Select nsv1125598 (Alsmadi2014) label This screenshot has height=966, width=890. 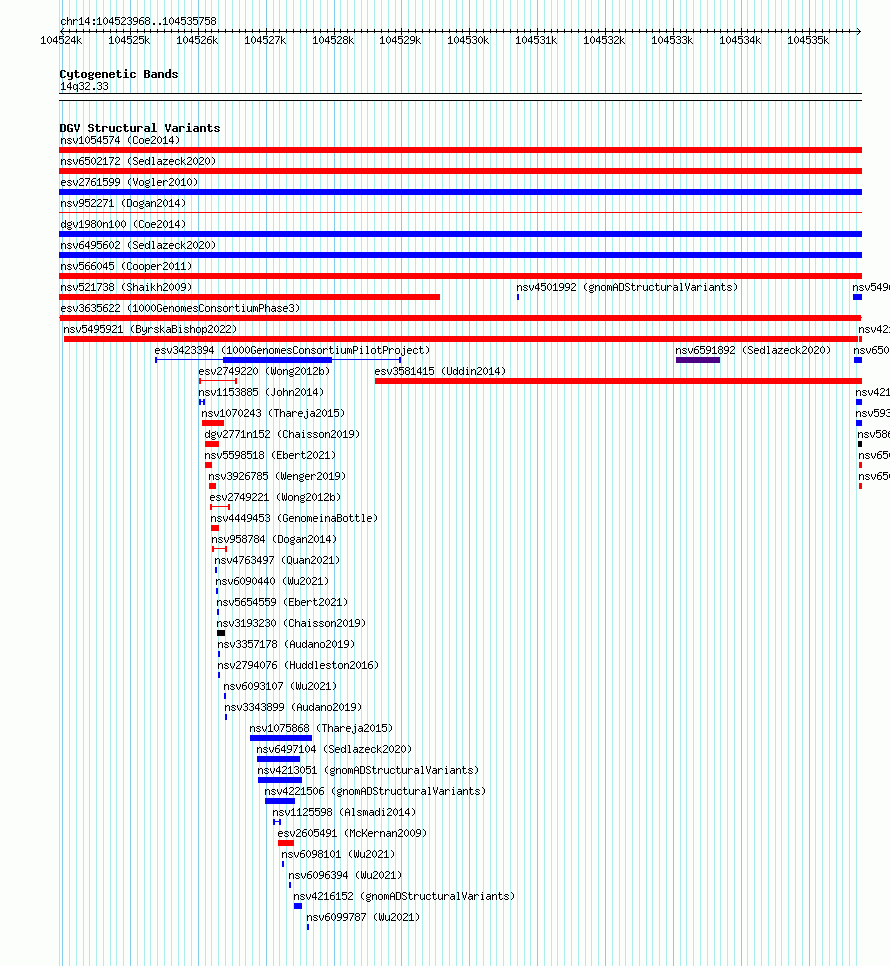coord(344,811)
